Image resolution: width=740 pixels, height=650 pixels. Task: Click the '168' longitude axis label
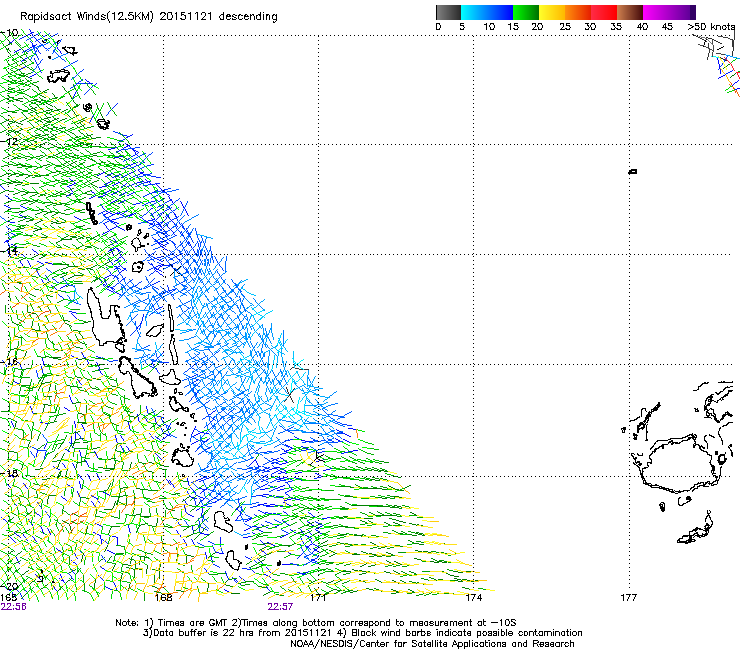(164, 598)
